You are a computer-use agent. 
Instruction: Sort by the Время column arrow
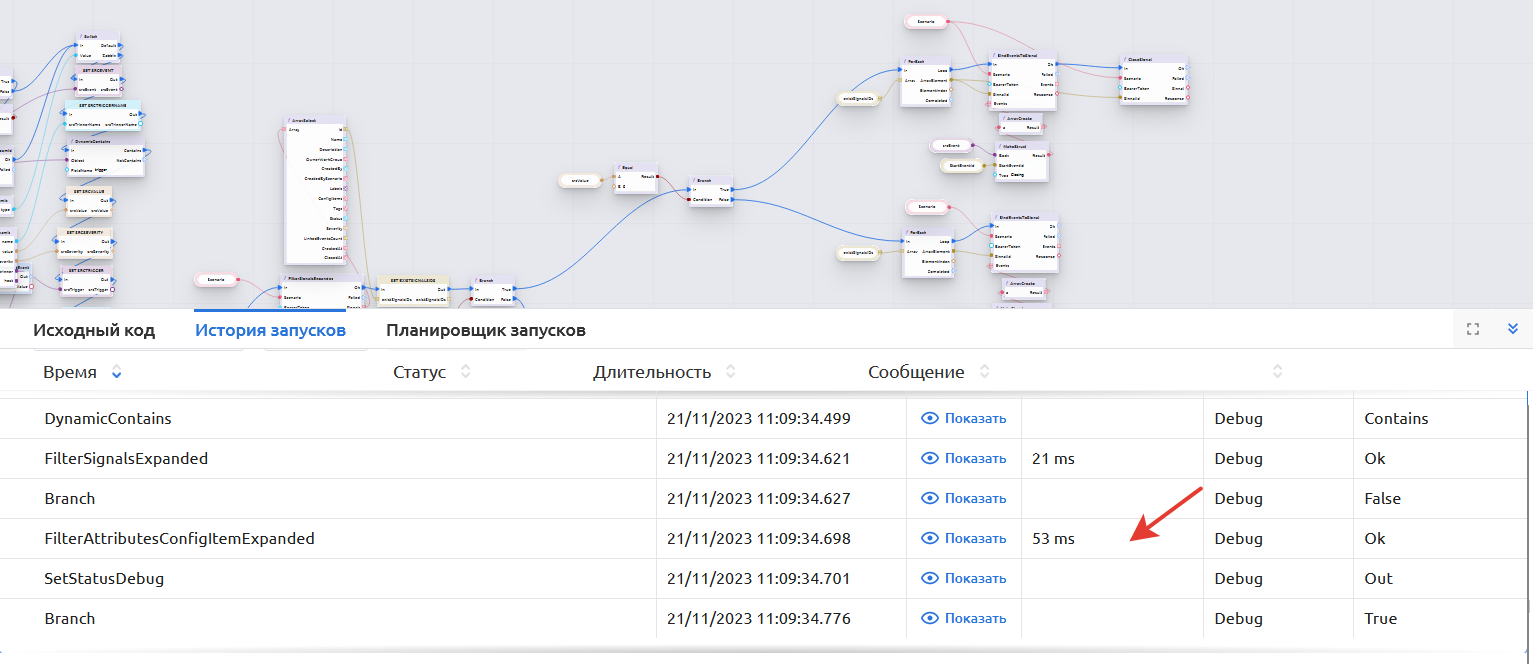(117, 372)
